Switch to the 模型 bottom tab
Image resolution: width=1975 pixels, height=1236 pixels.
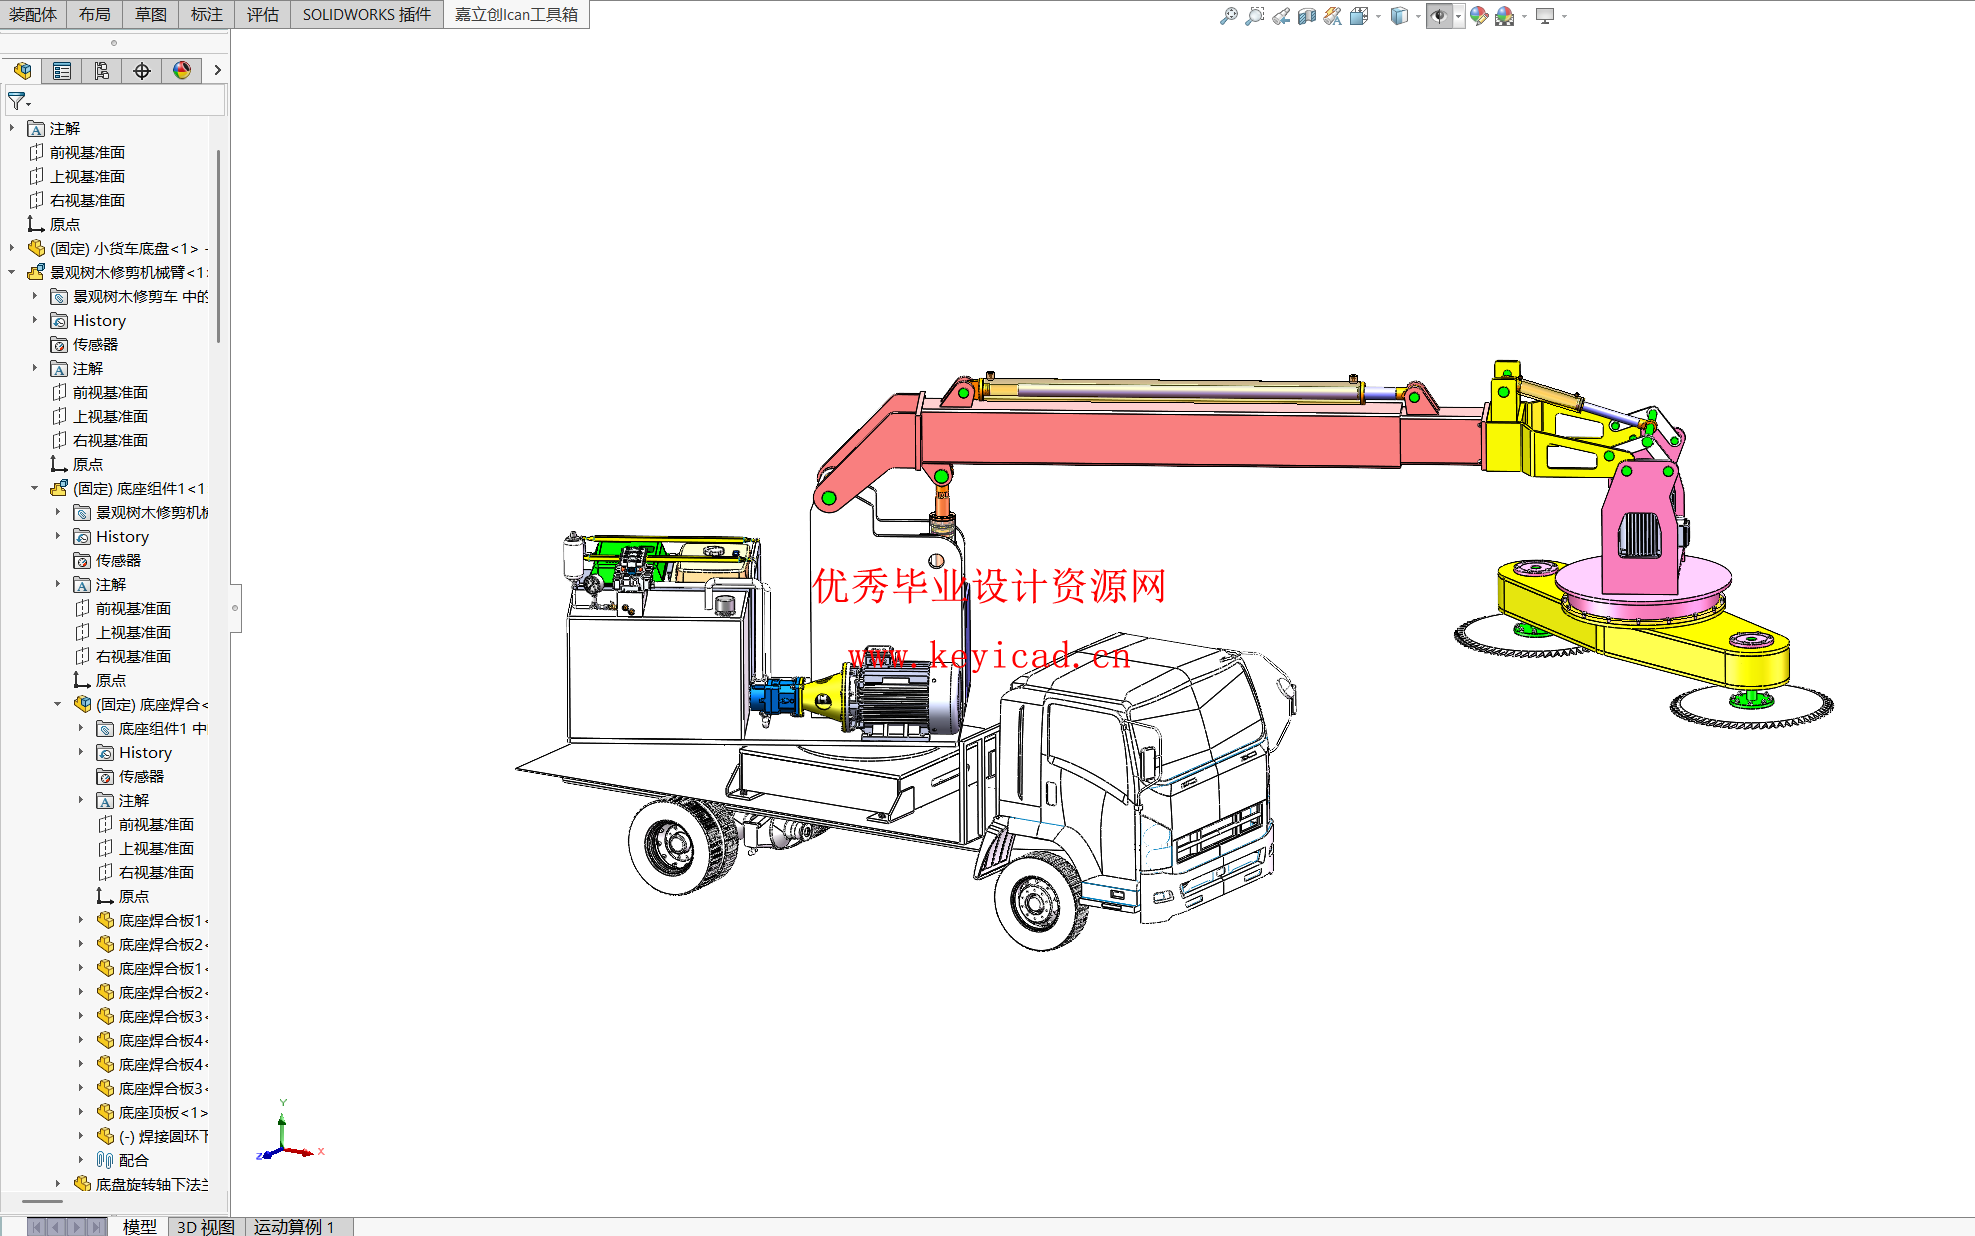(x=139, y=1226)
